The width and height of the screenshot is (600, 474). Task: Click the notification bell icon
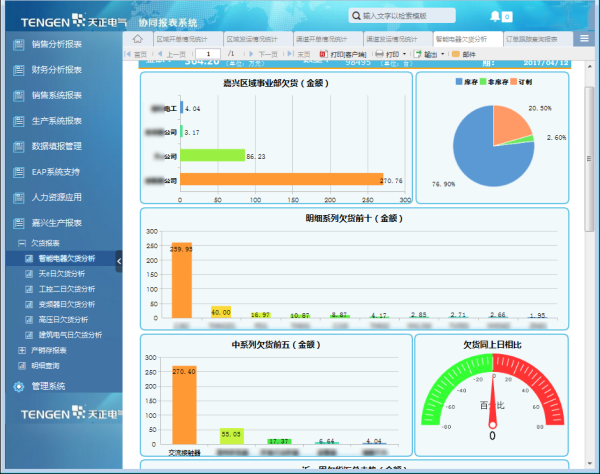coord(495,16)
